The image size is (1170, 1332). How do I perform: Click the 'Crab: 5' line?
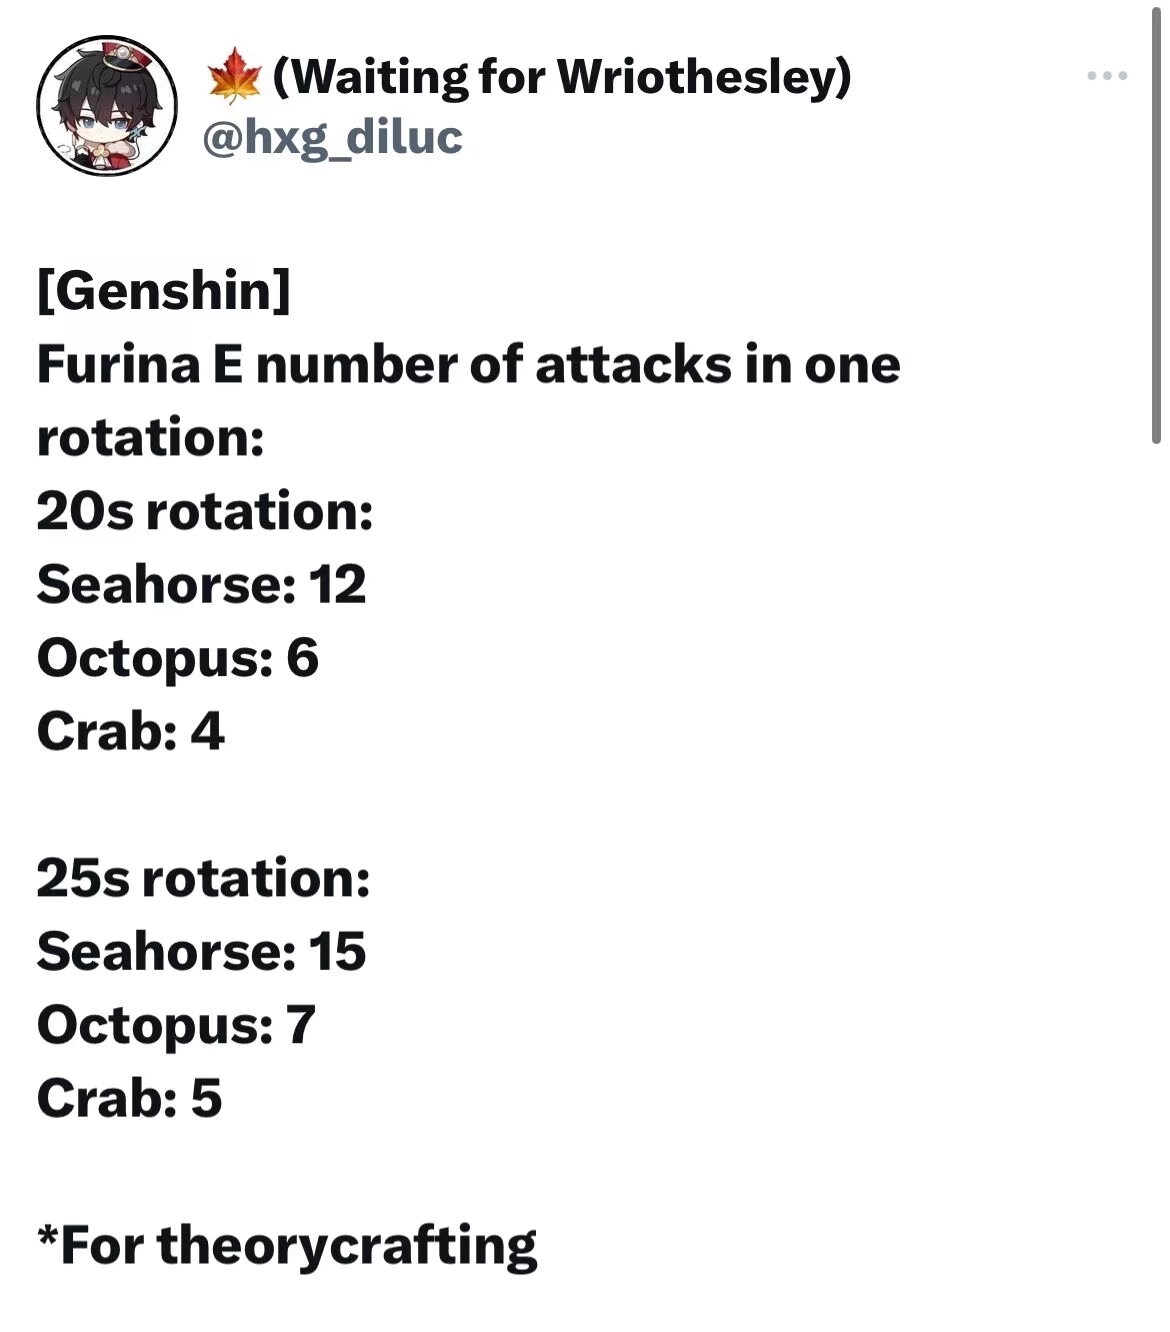coord(130,1098)
